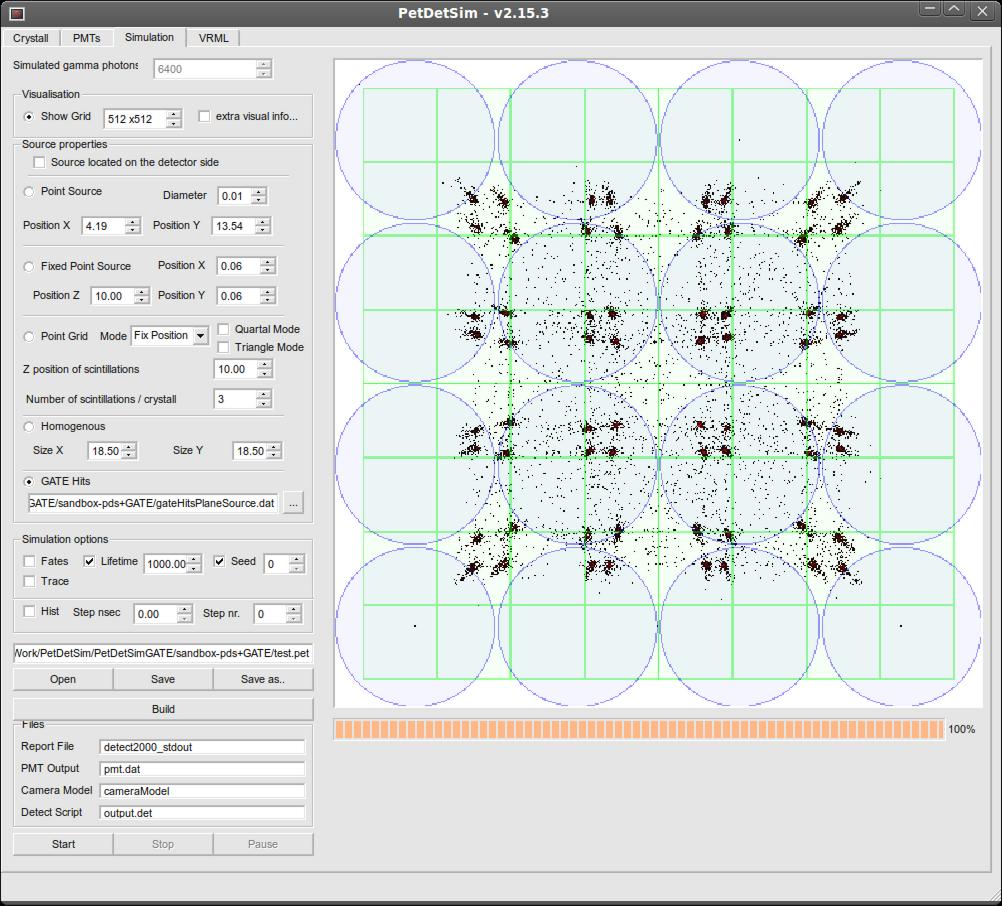Click the Detect Script field output.det
This screenshot has width=1002, height=906.
click(x=203, y=813)
